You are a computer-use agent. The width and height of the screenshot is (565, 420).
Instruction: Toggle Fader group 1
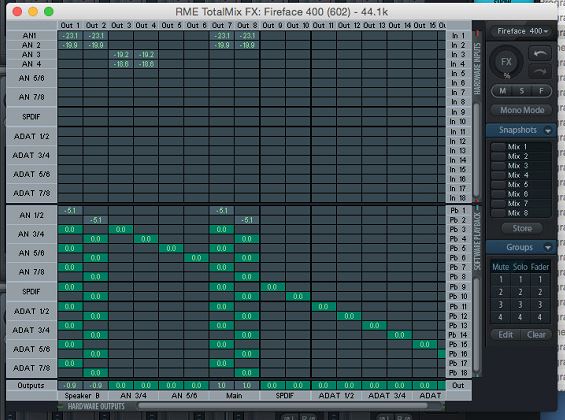pyautogui.click(x=540, y=280)
